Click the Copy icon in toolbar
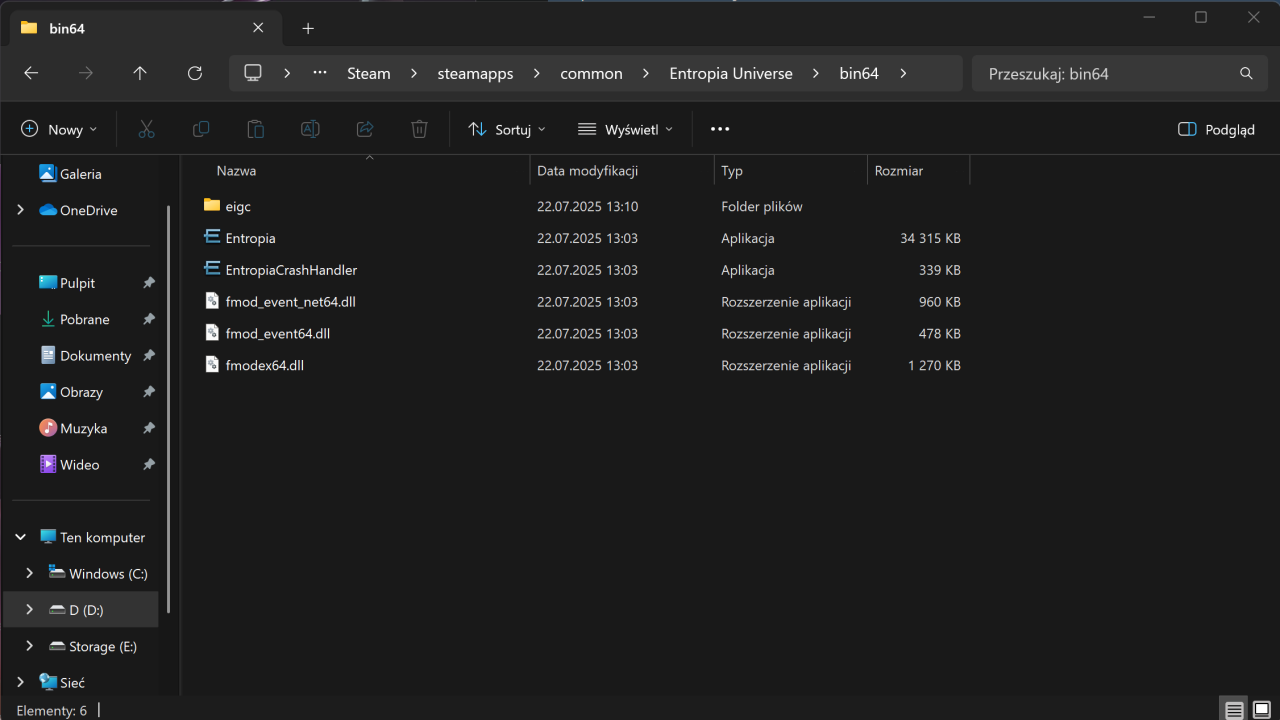 click(x=201, y=129)
